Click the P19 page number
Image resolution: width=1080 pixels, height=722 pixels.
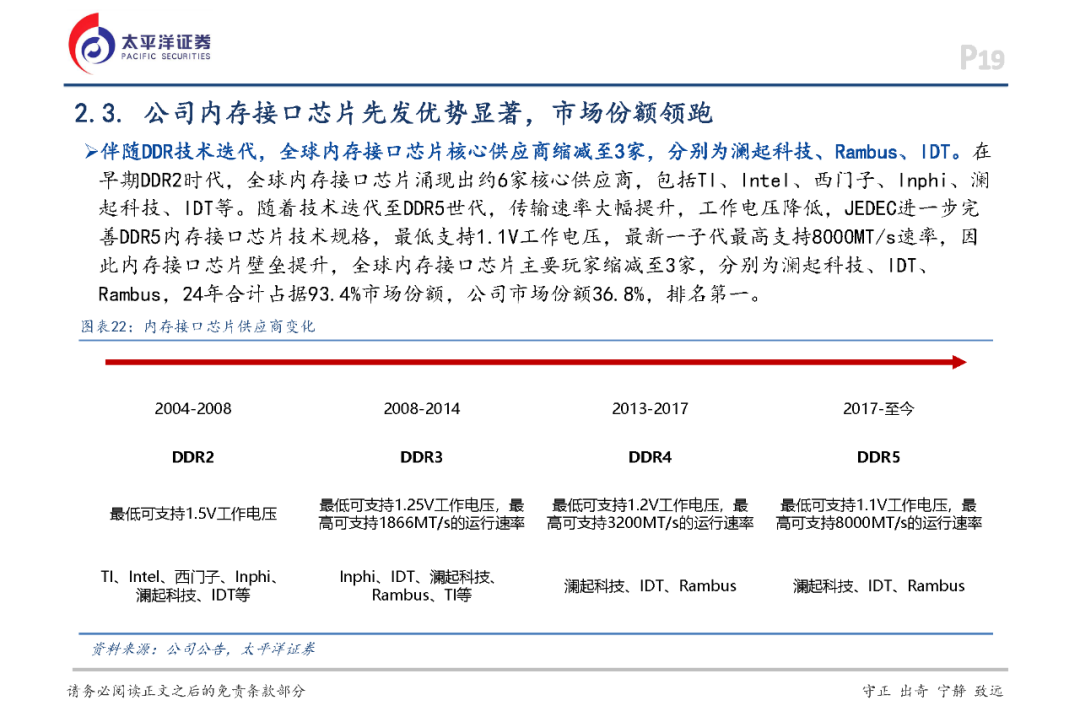click(982, 58)
